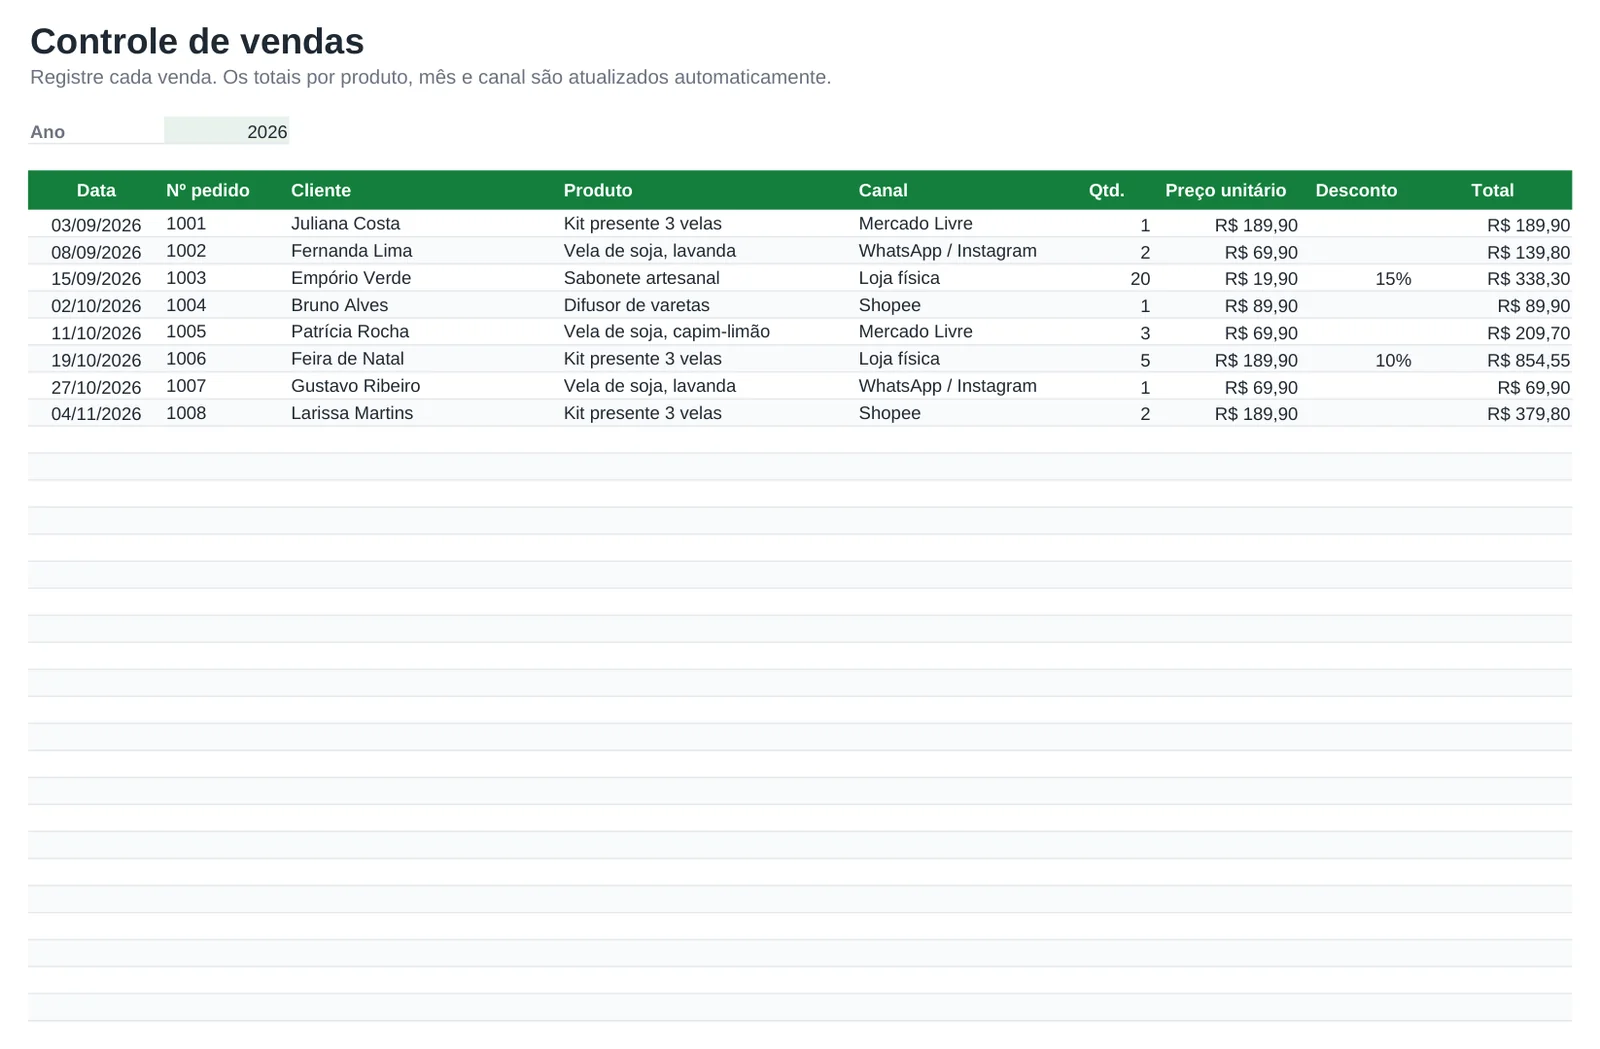This screenshot has width=1600, height=1049.
Task: Select the "Qtd." column header
Action: 1106,190
